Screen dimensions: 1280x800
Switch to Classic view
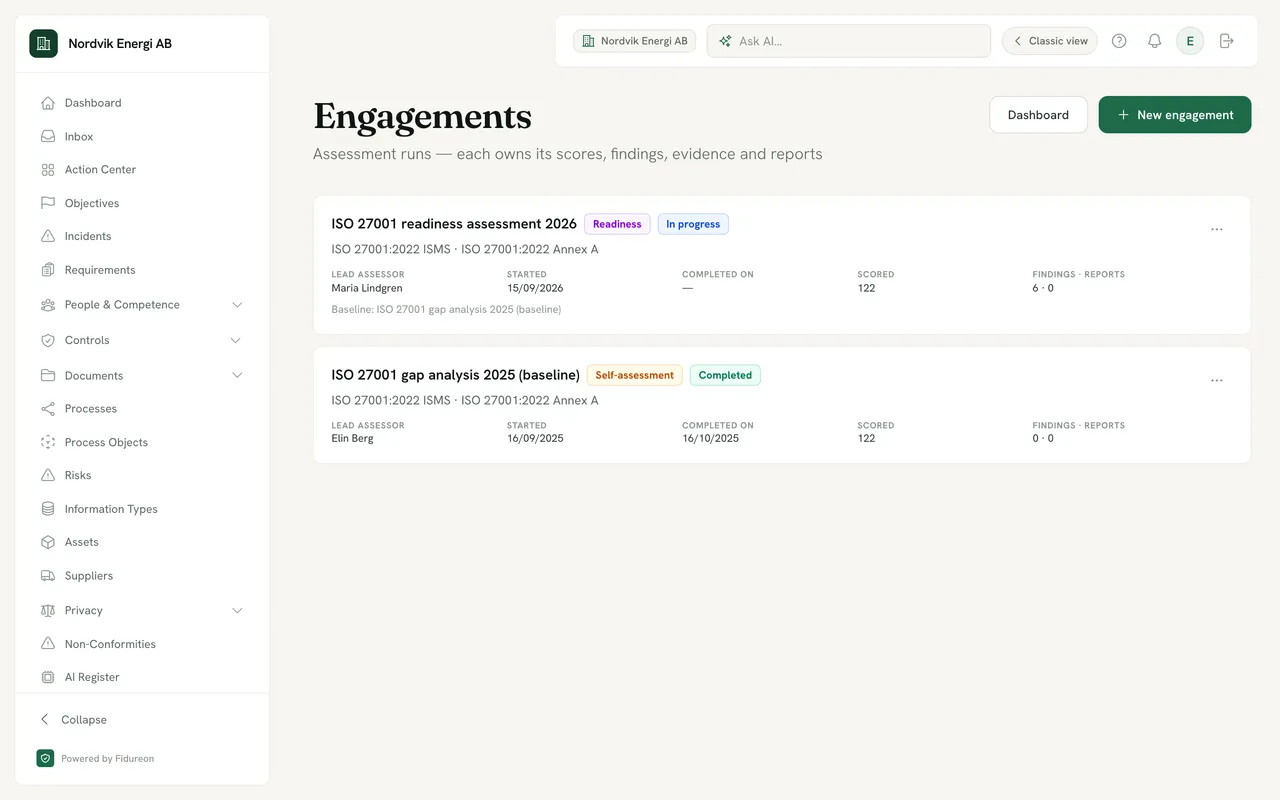(x=1050, y=41)
